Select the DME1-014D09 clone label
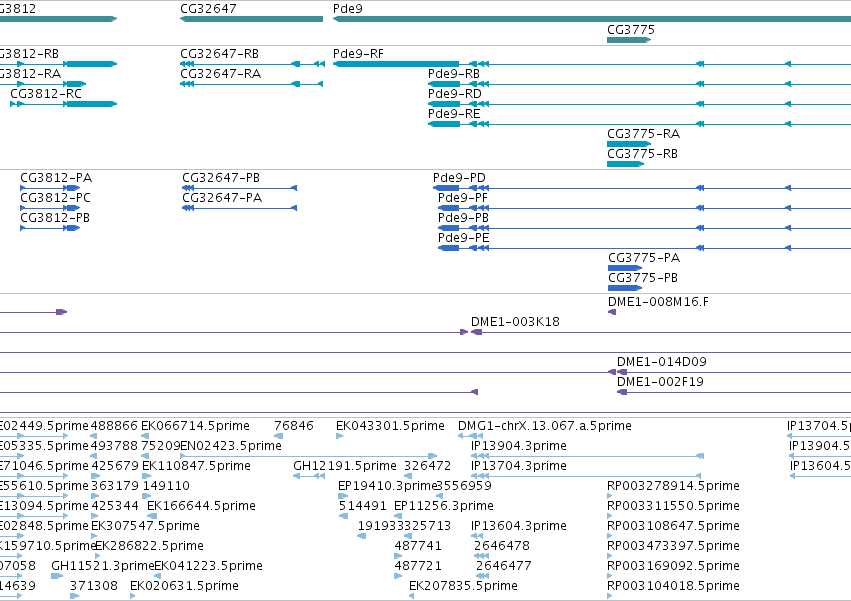The height and width of the screenshot is (601, 851). tap(662, 362)
